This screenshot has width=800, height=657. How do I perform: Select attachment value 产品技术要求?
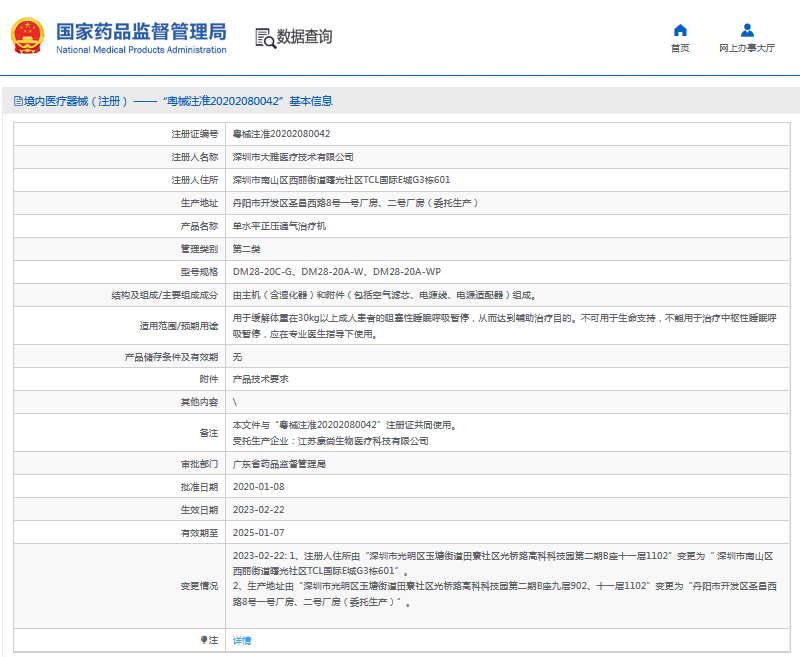tap(260, 379)
